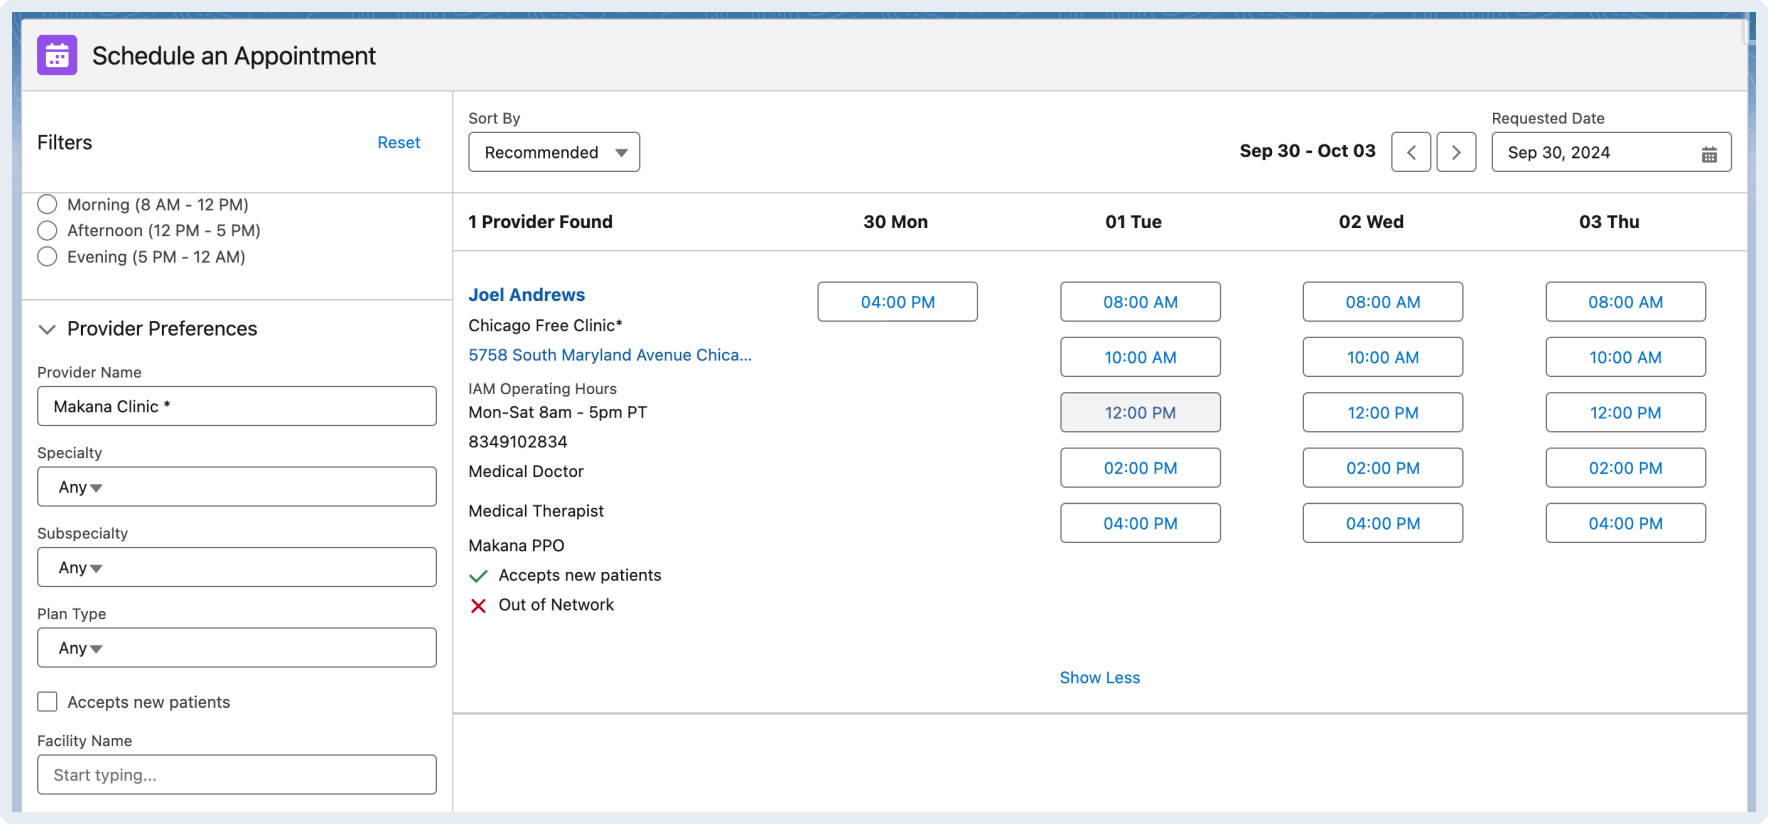This screenshot has height=824, width=1768.
Task: Click the purple calendar appointment icon
Action: (57, 55)
